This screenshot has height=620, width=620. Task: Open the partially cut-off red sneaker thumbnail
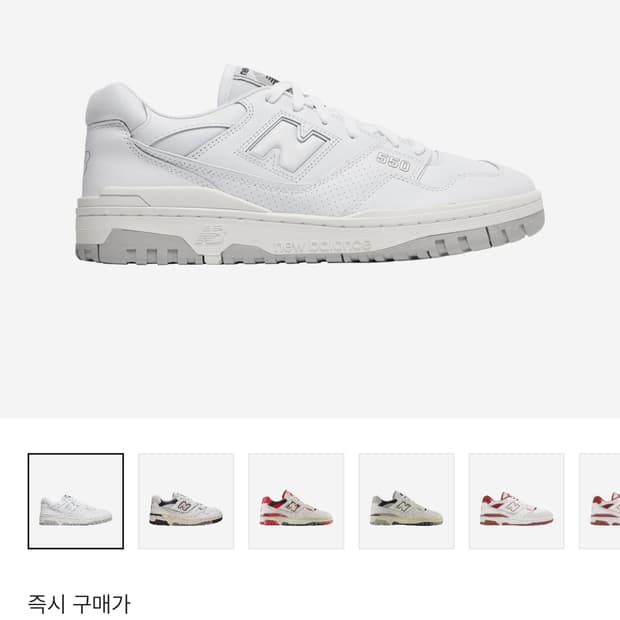(x=599, y=501)
